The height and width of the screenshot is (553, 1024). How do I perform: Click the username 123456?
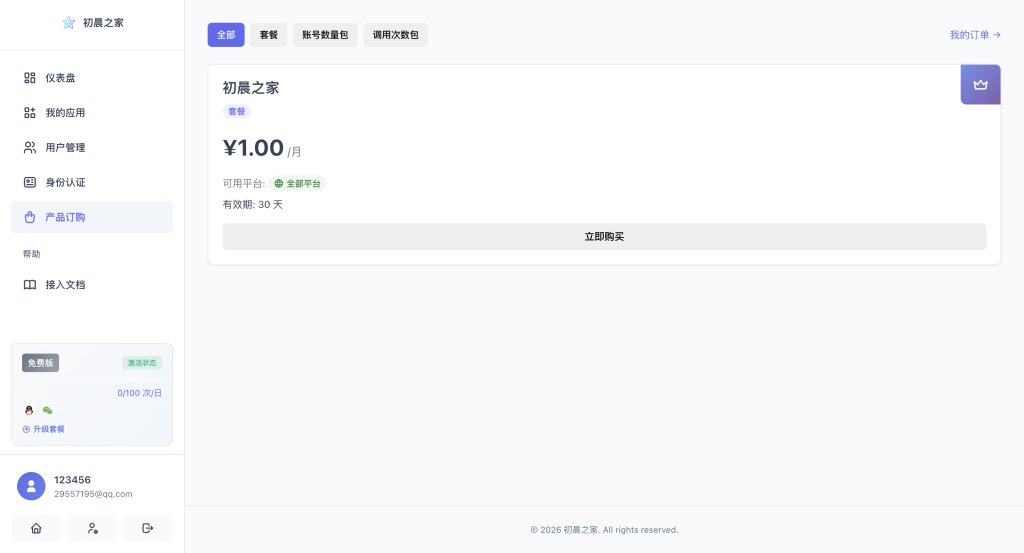(x=72, y=480)
